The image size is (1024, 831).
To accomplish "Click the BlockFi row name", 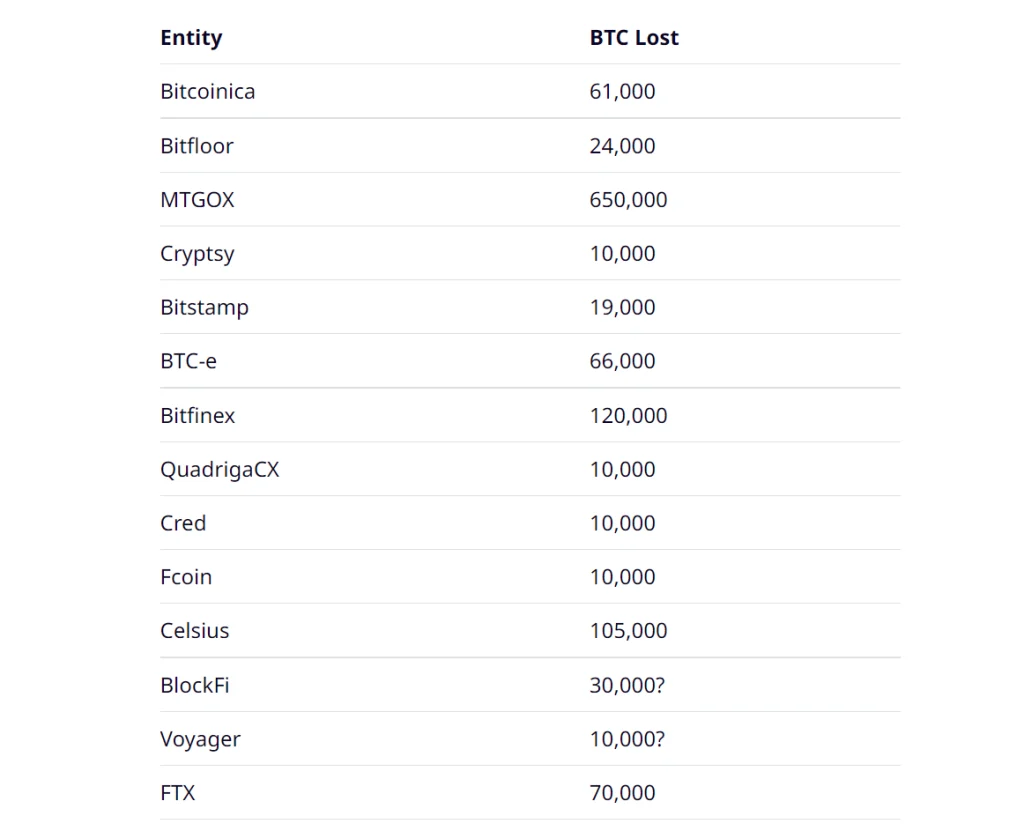I will [195, 686].
